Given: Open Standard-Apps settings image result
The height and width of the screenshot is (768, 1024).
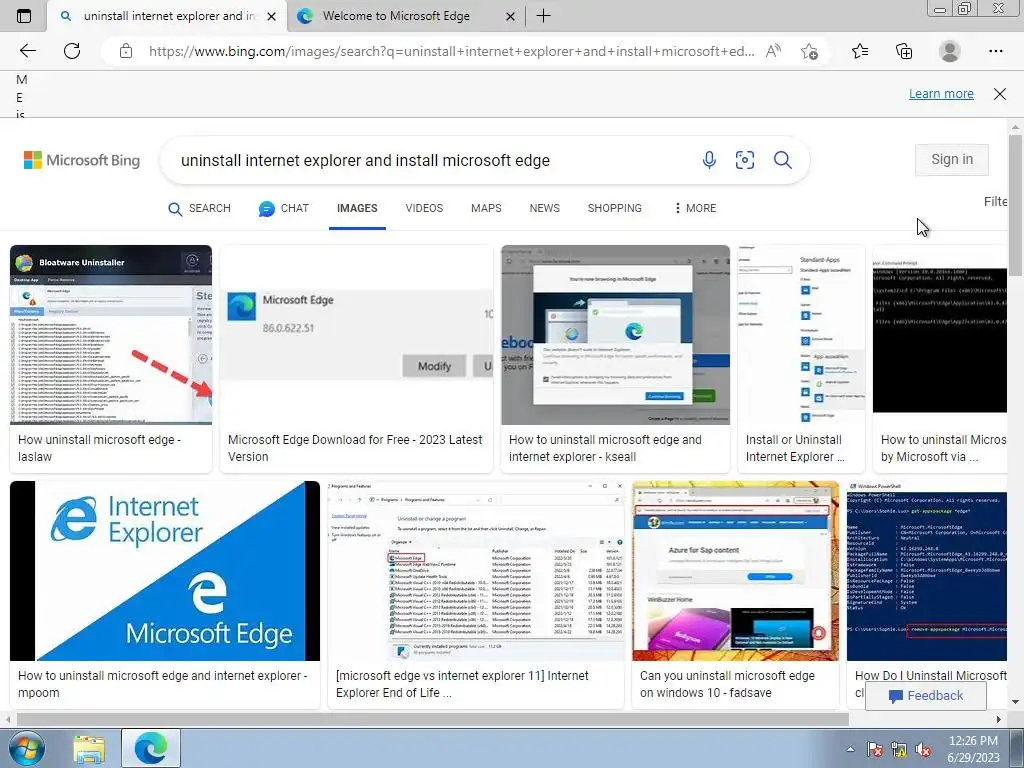Looking at the screenshot, I should pos(801,335).
